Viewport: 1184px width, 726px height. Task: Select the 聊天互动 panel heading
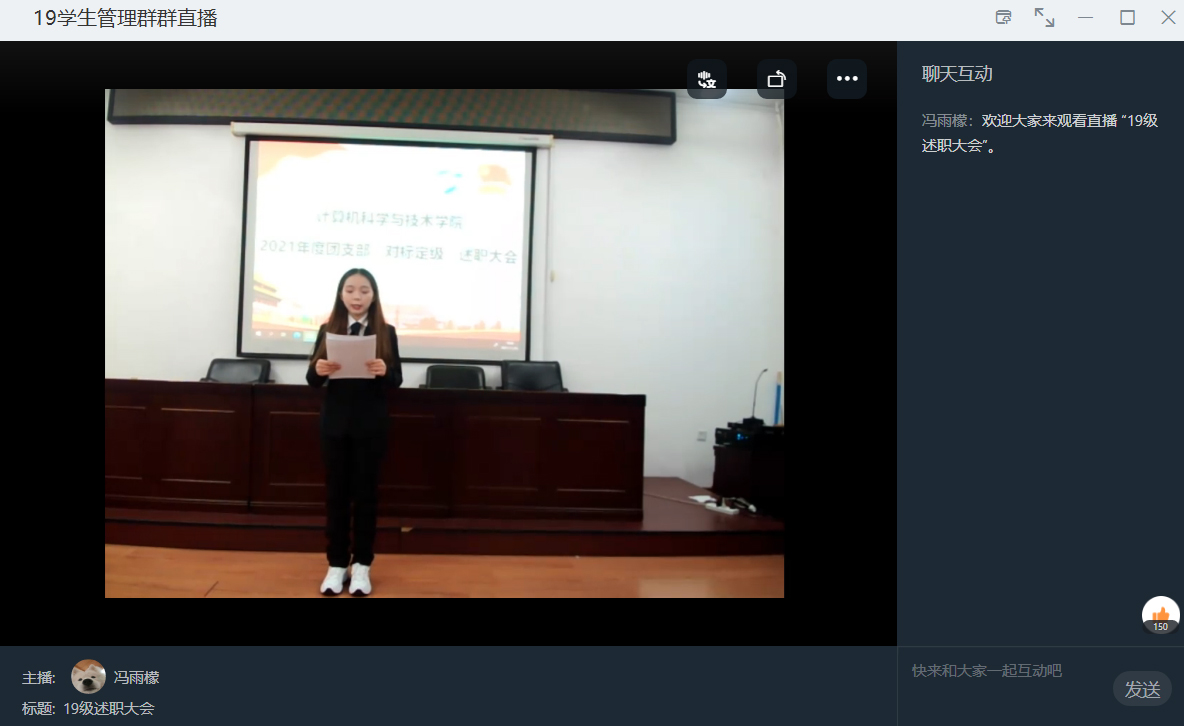point(957,74)
